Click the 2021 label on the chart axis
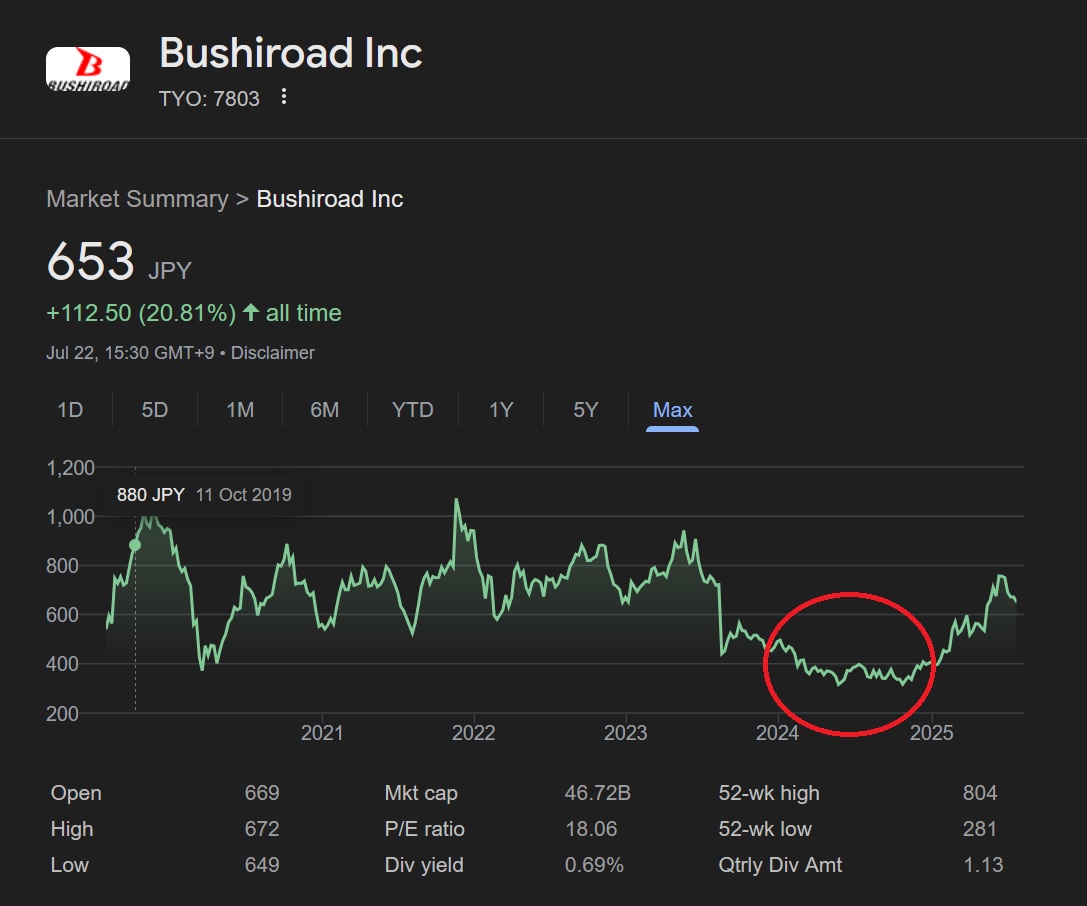Viewport: 1087px width, 906px height. (322, 733)
